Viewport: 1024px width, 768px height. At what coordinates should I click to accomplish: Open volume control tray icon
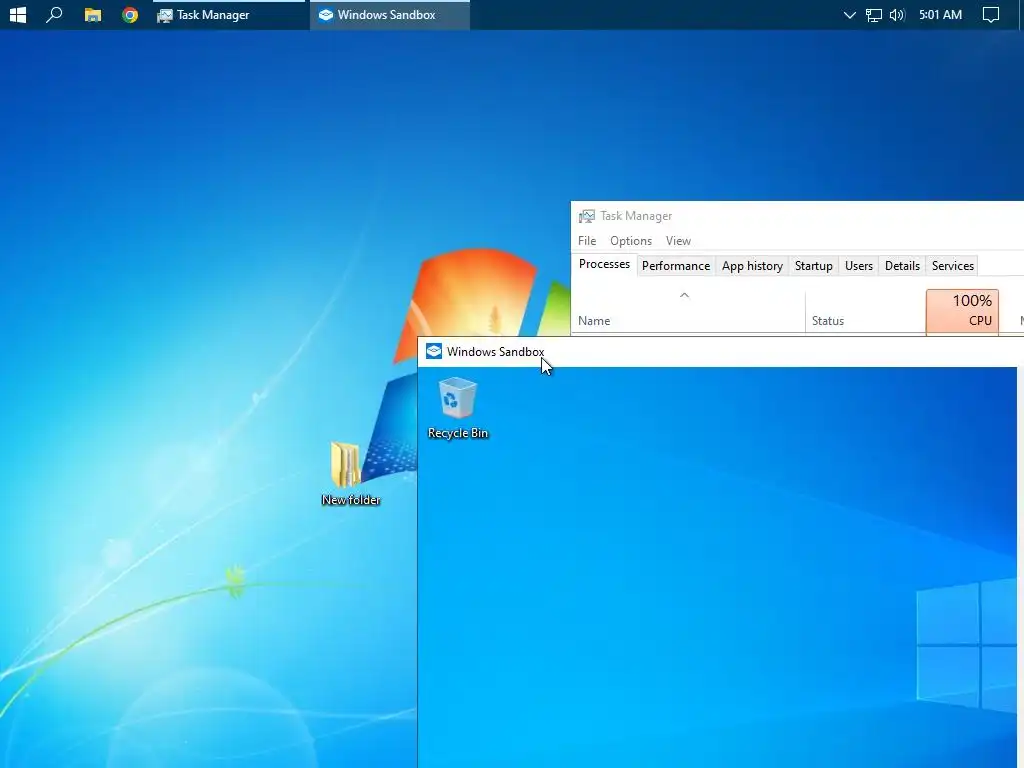point(897,14)
